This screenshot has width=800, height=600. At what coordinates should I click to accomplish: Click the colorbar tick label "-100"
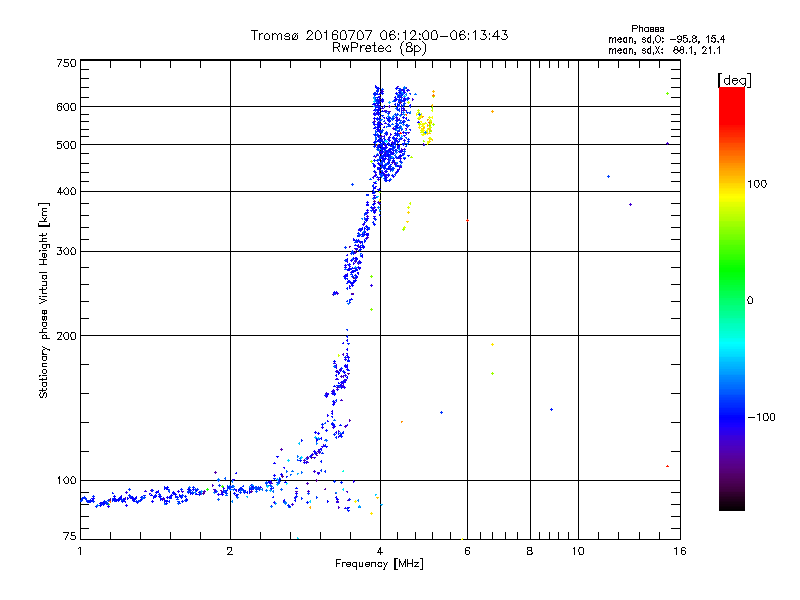point(761,417)
